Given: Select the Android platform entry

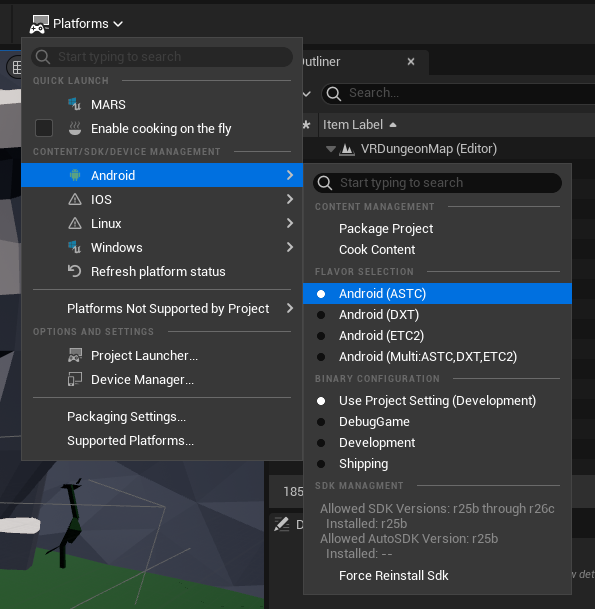Looking at the screenshot, I should point(162,175).
